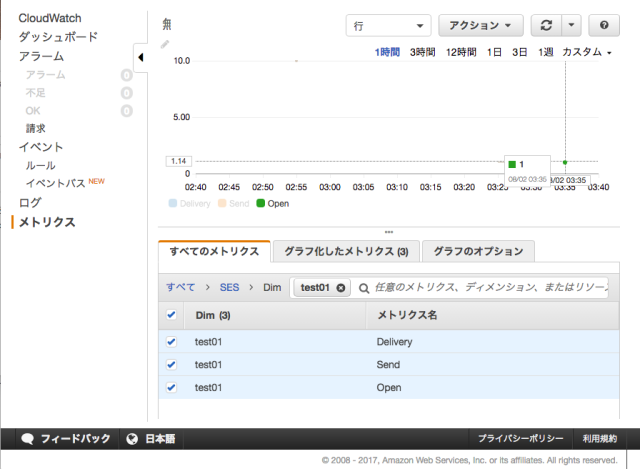Expand the refresh options dropdown arrow
The height and width of the screenshot is (469, 640).
(x=571, y=25)
